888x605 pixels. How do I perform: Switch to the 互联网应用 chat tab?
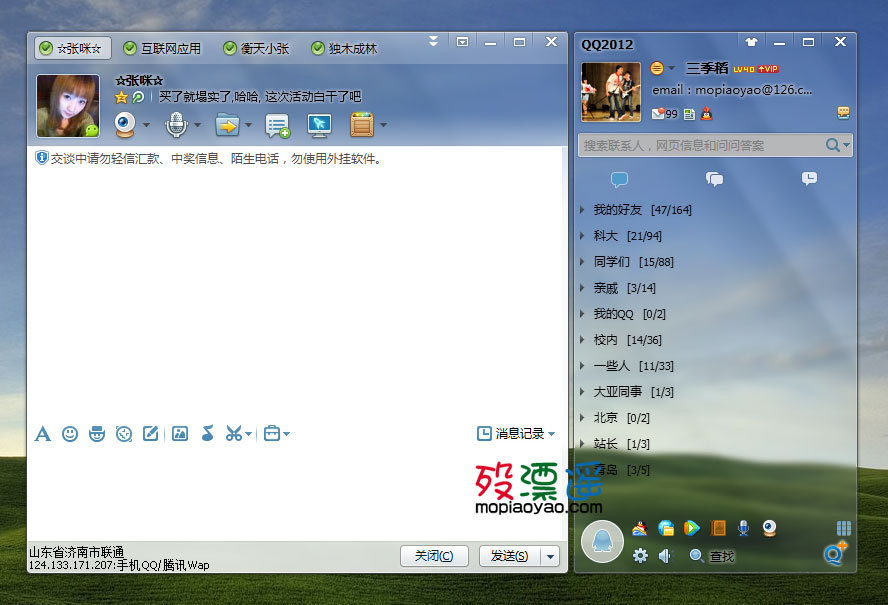(163, 48)
